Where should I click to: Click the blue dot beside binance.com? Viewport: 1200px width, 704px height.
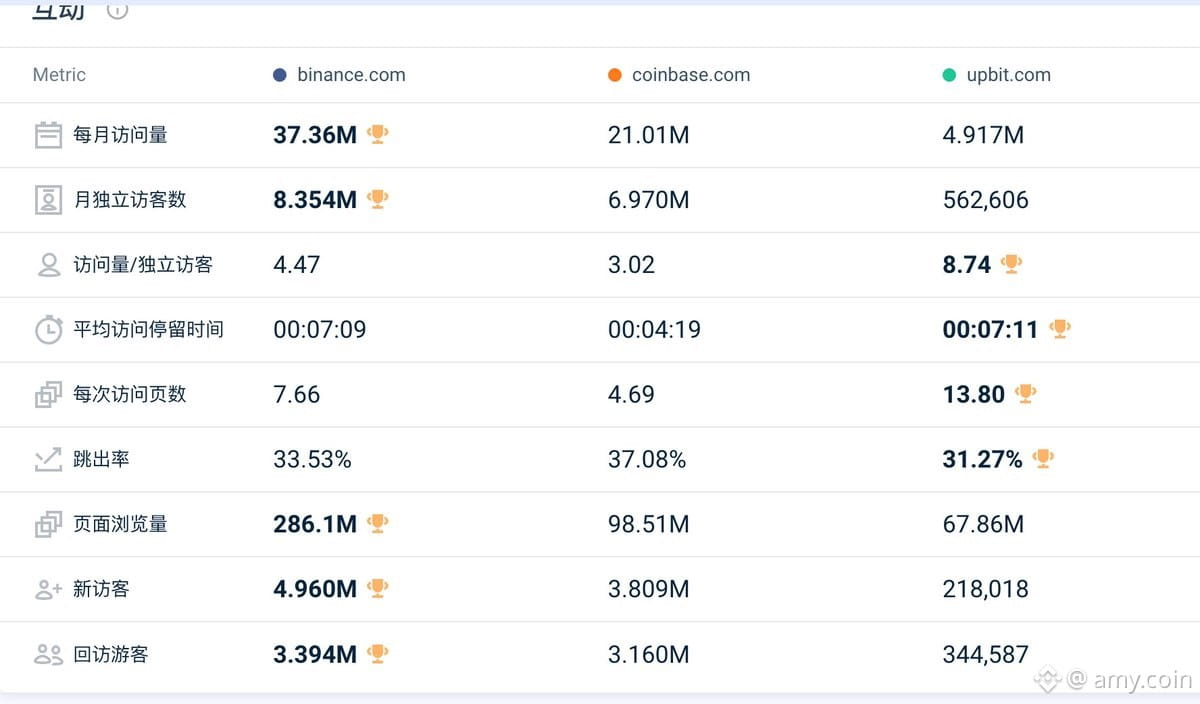280,75
